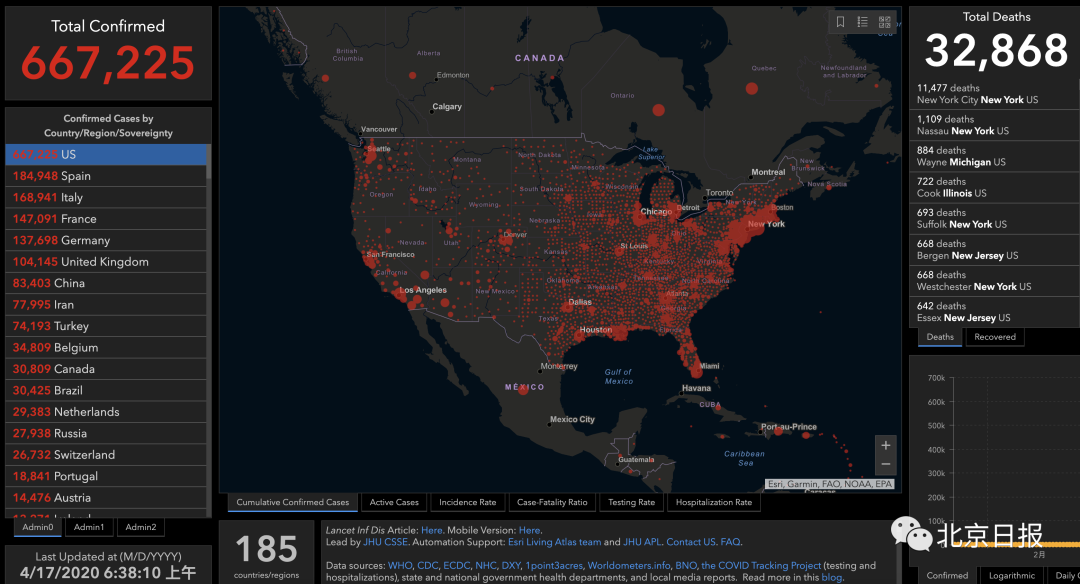Viewport: 1080px width, 584px height.
Task: Zoom out with the map minus button
Action: coord(886,465)
